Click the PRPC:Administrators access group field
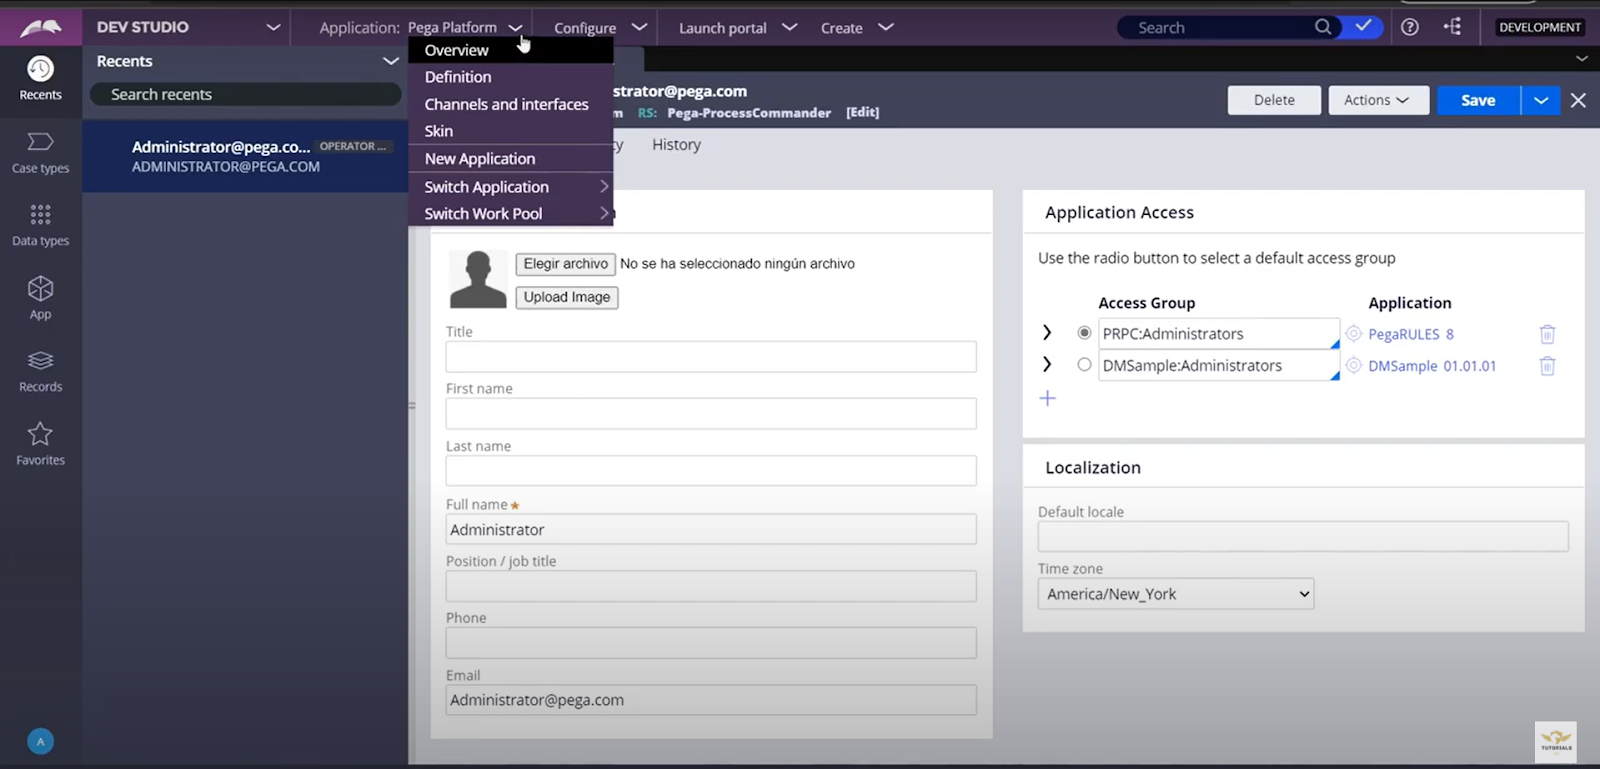 click(1218, 334)
